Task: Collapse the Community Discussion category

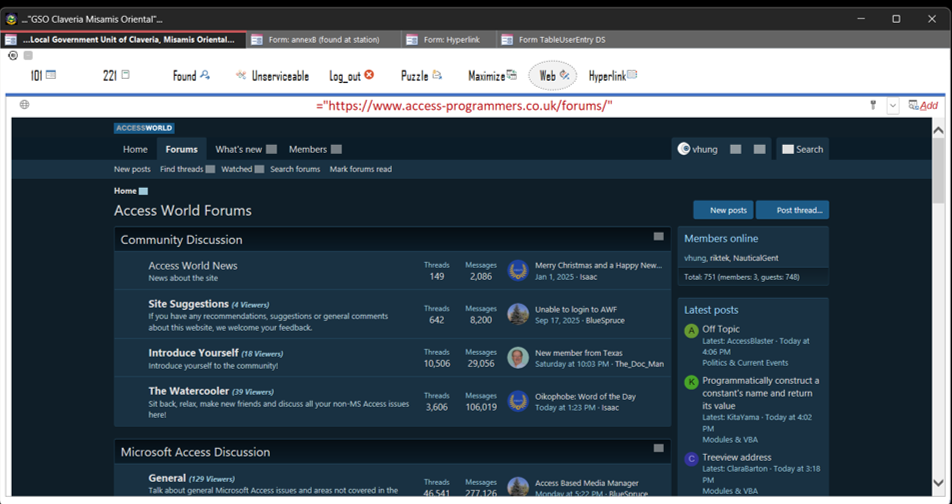Action: [x=659, y=237]
